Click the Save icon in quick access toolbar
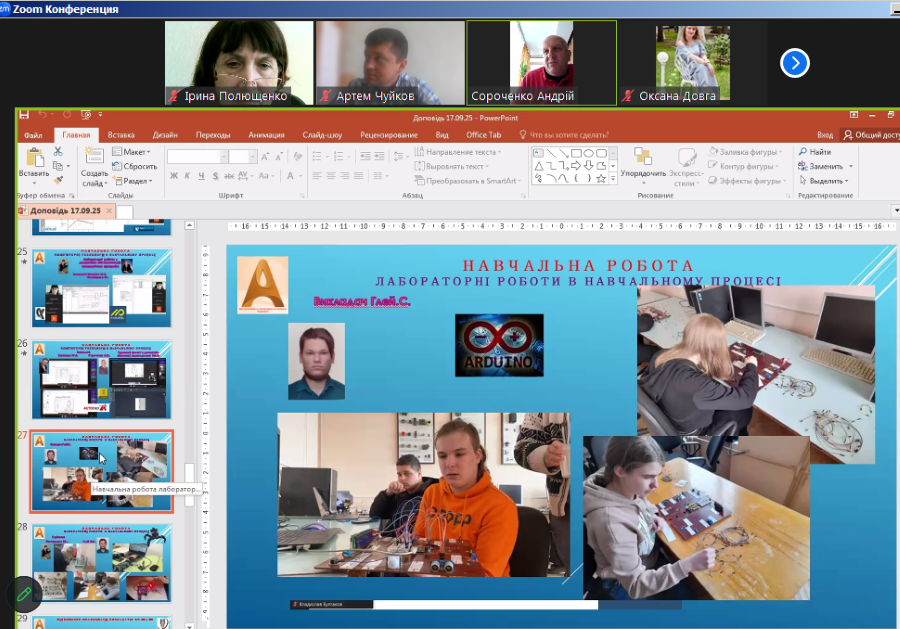 24,115
